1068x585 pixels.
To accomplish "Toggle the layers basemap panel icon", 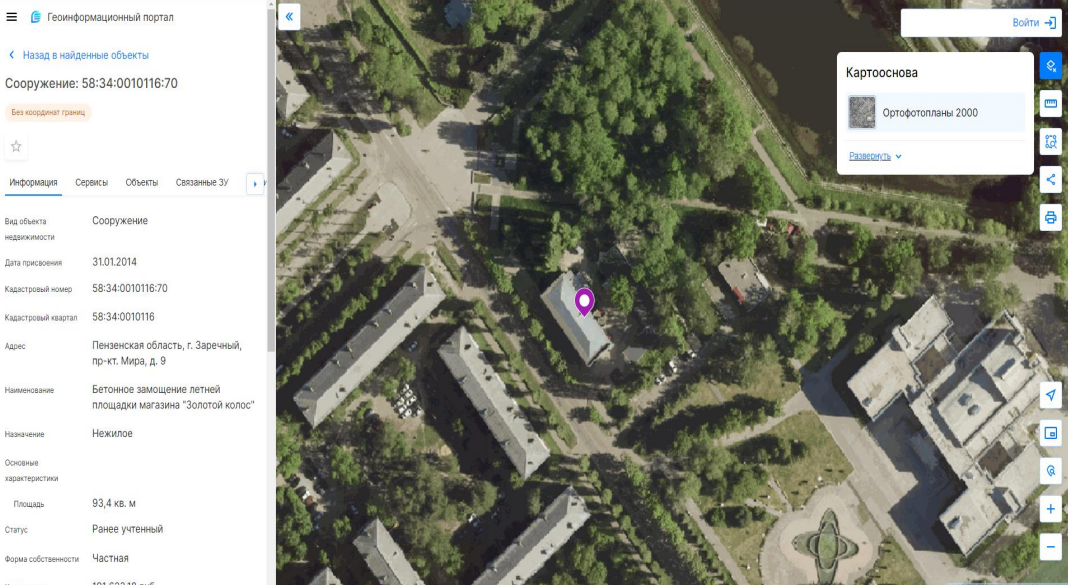I will (1050, 66).
